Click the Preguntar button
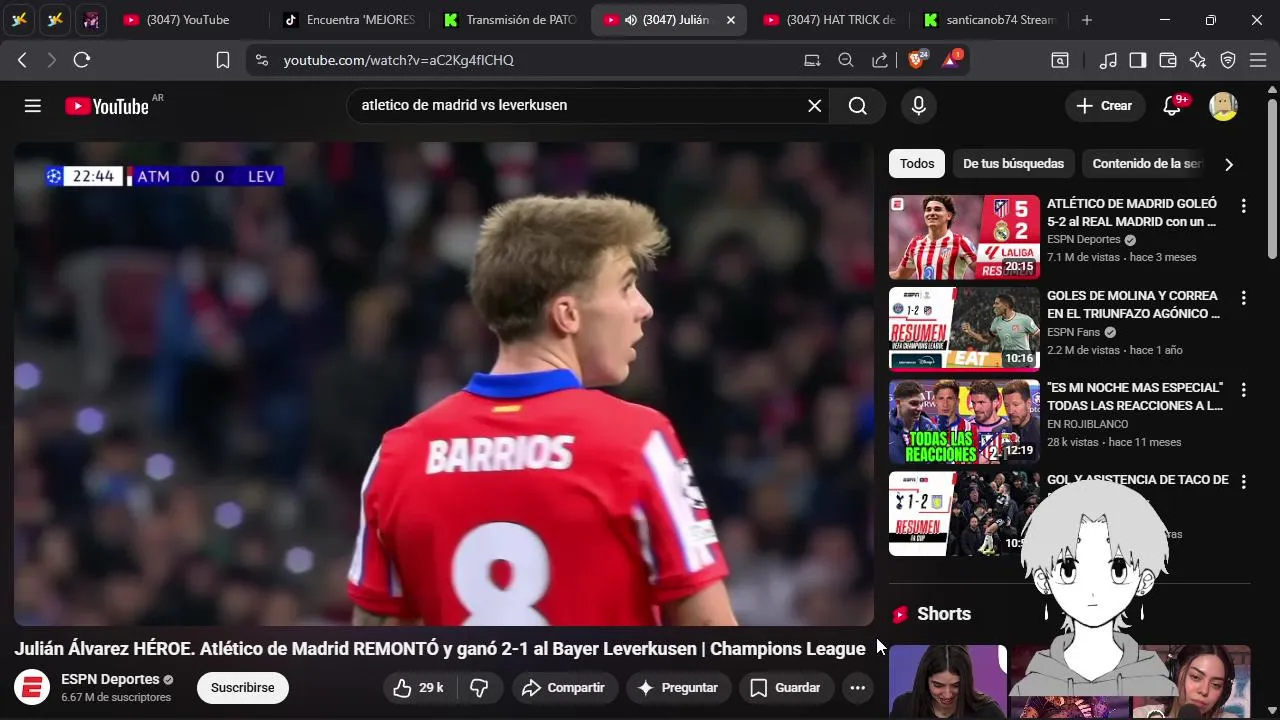 (678, 688)
